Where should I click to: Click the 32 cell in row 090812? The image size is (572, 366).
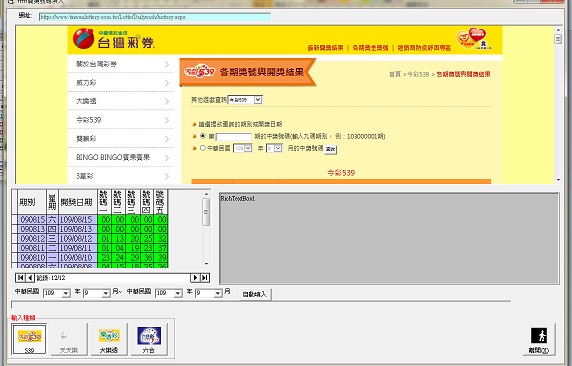(161, 238)
